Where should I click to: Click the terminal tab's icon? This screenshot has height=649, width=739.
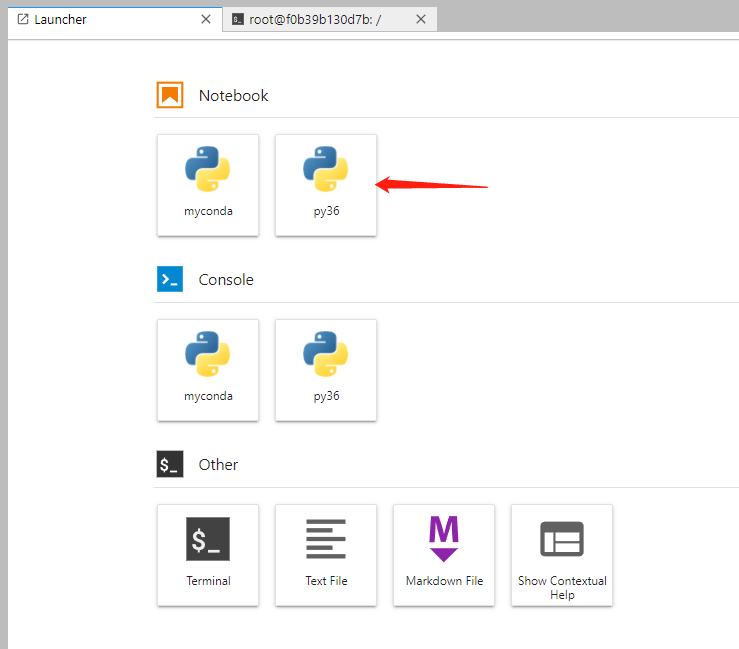click(x=238, y=19)
